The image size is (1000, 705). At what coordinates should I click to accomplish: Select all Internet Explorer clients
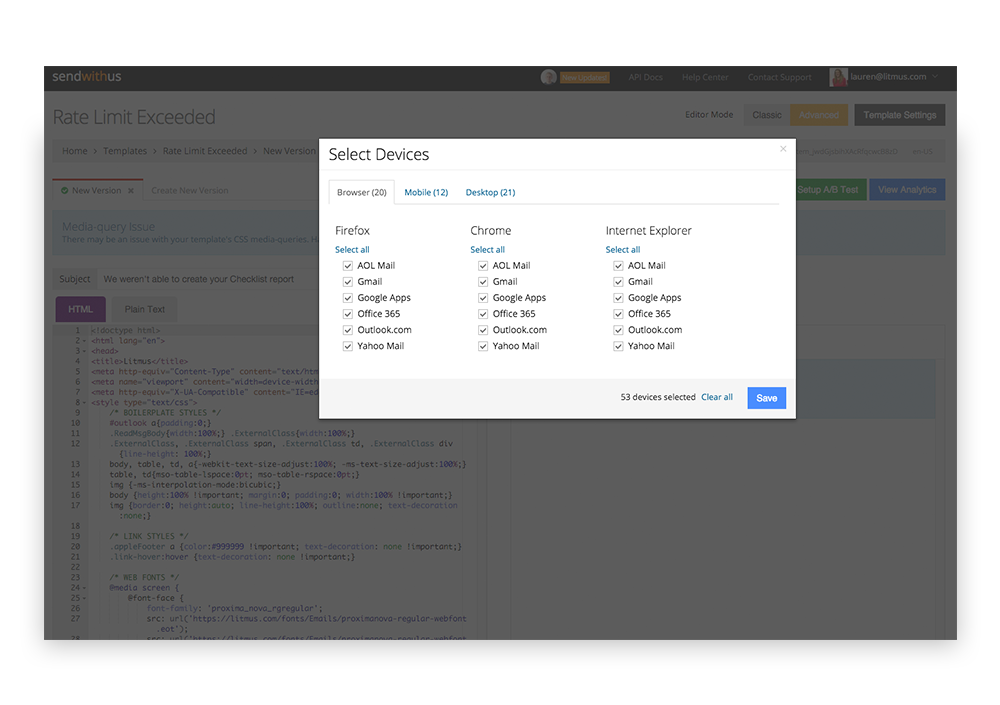[x=622, y=249]
